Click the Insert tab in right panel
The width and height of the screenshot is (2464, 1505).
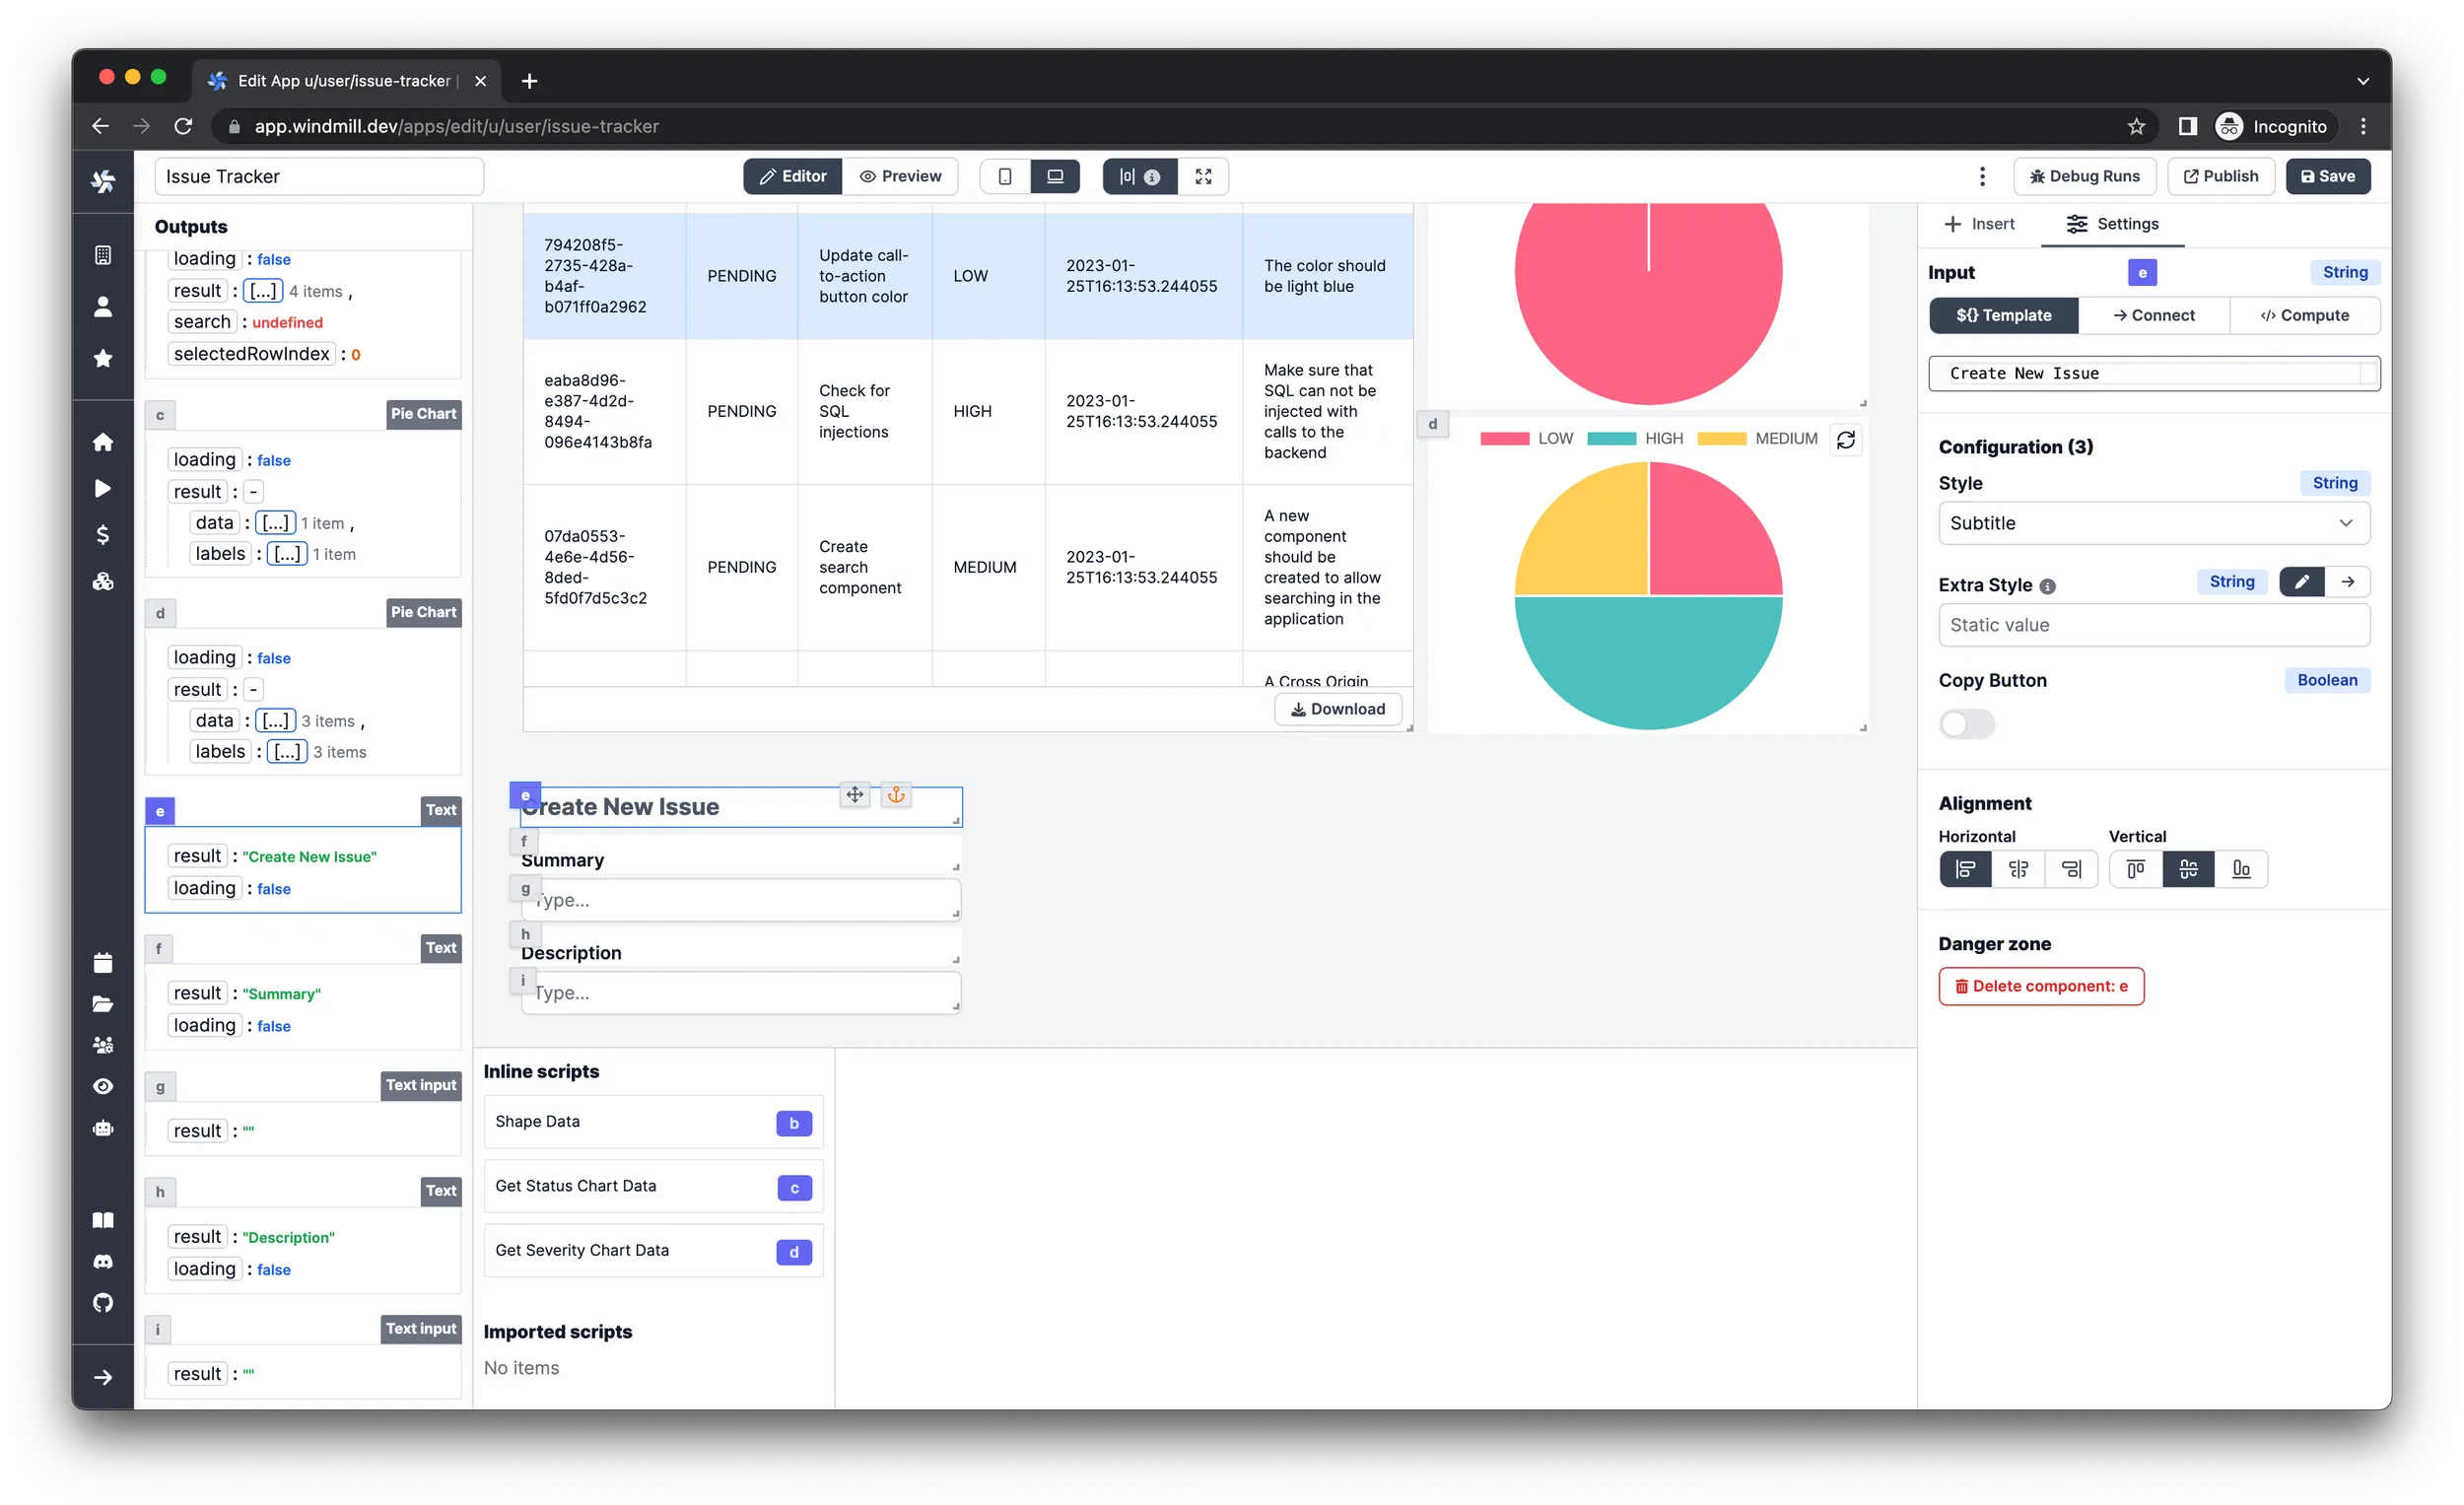(x=1982, y=224)
